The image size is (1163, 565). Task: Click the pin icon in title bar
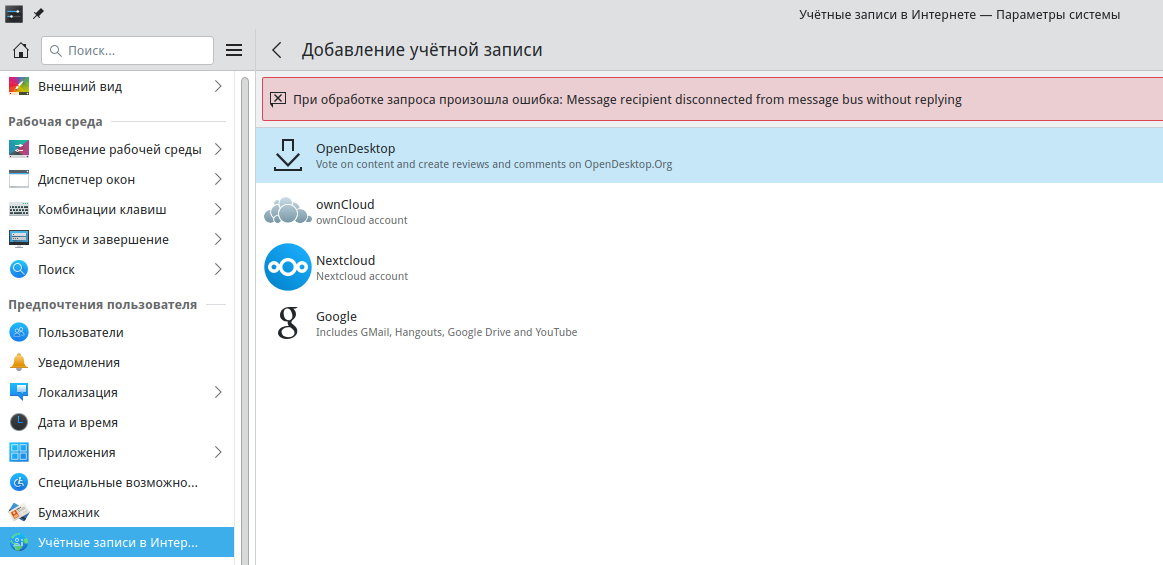(x=39, y=14)
